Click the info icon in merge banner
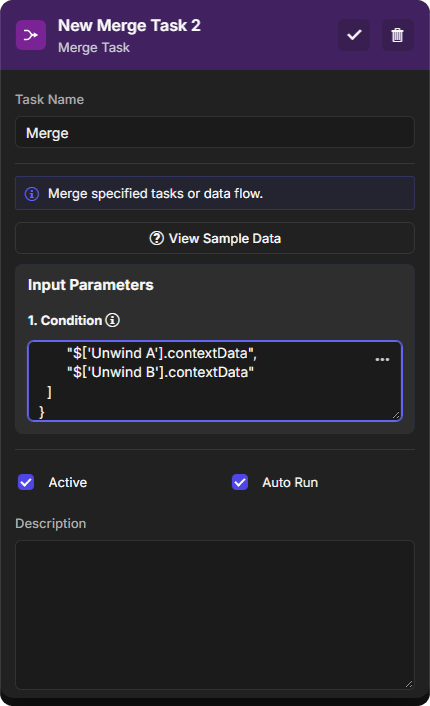The height and width of the screenshot is (706, 430). 32,194
